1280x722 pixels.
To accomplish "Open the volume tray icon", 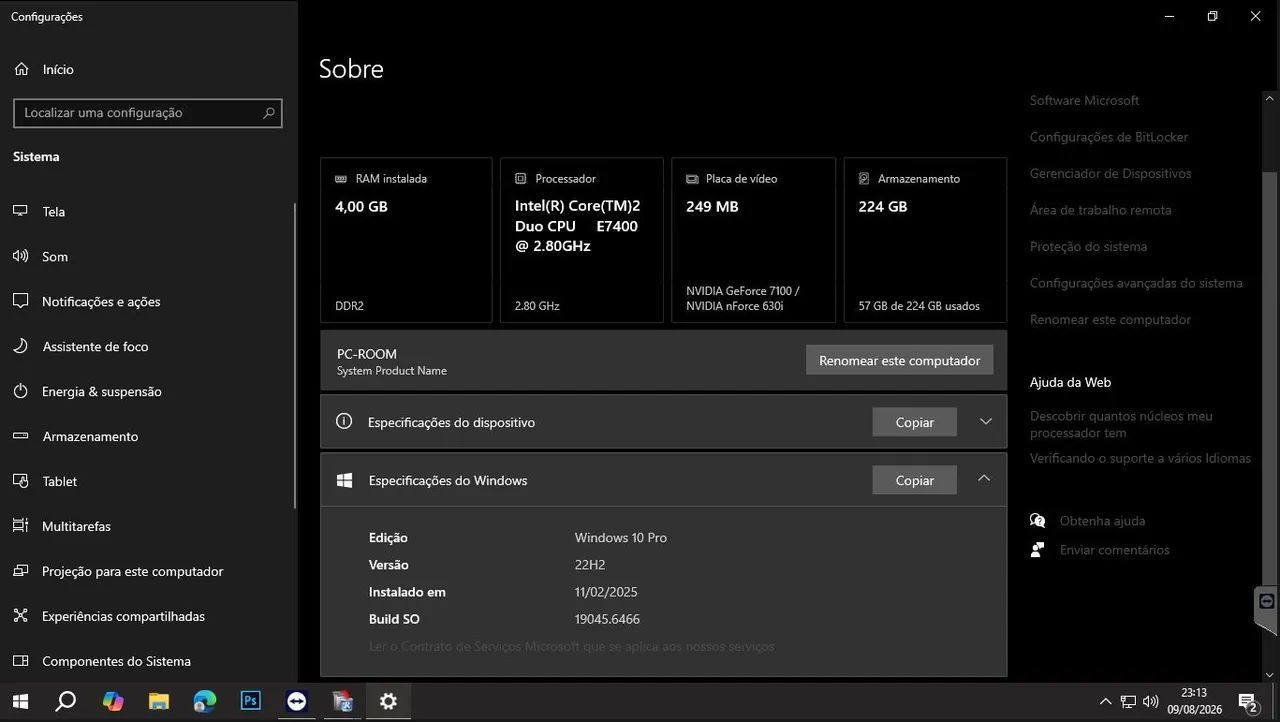I will pos(1151,702).
